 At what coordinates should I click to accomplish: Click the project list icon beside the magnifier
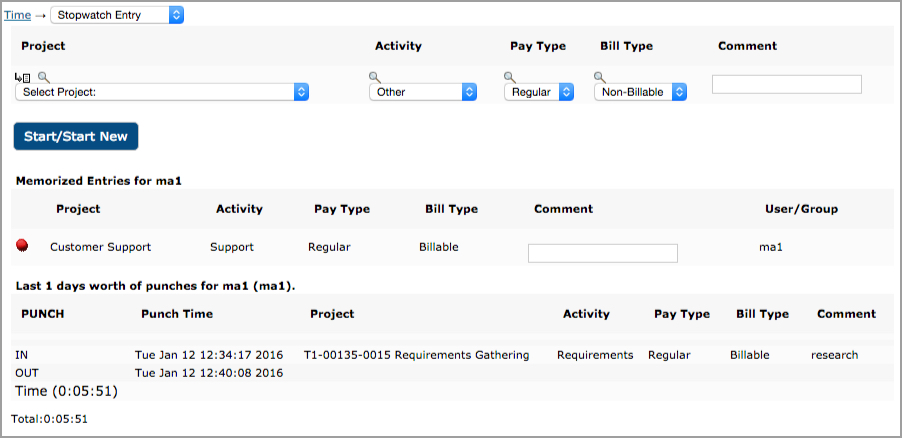coord(22,77)
